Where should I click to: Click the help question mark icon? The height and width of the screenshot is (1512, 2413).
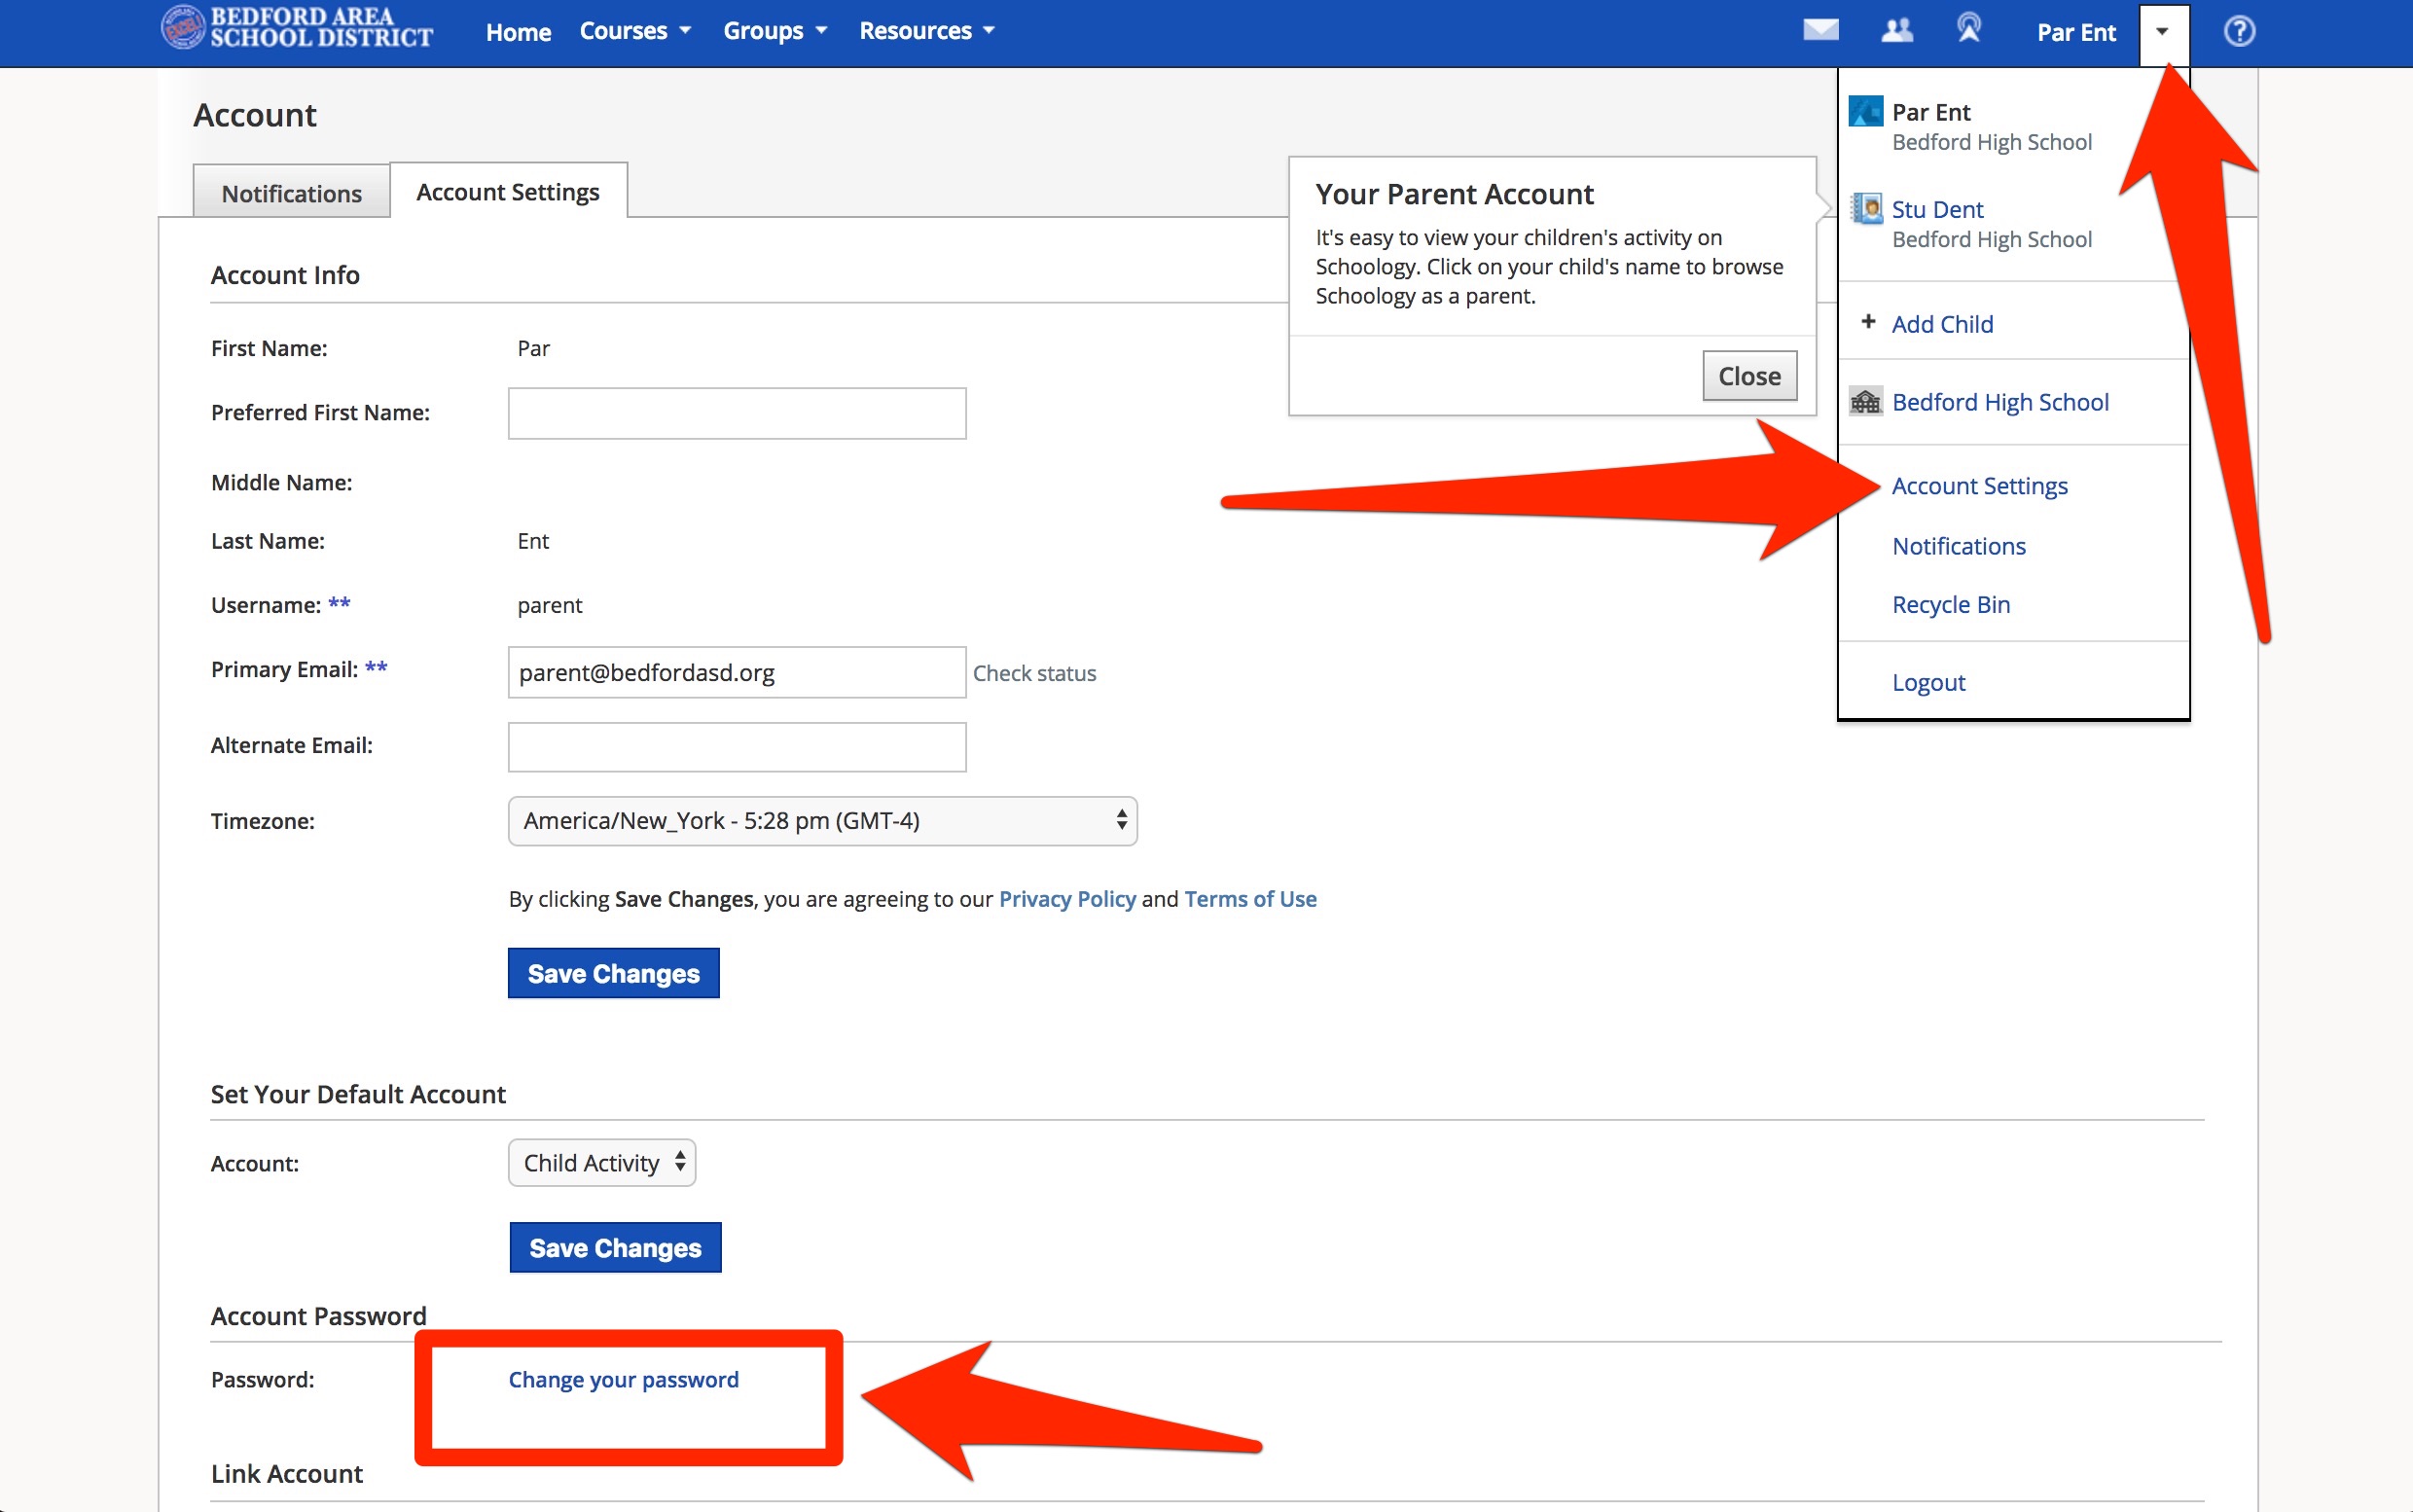point(2238,31)
